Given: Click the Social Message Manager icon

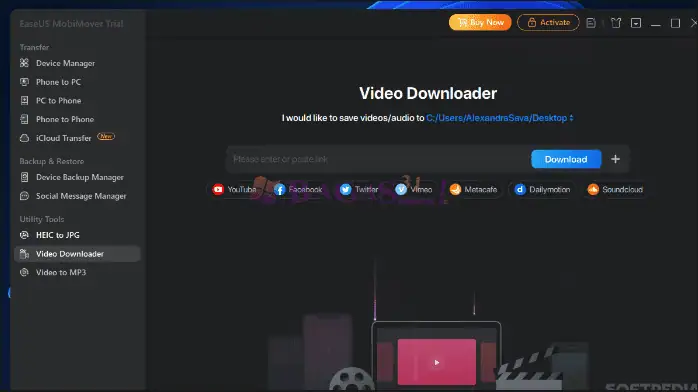Looking at the screenshot, I should 24,196.
